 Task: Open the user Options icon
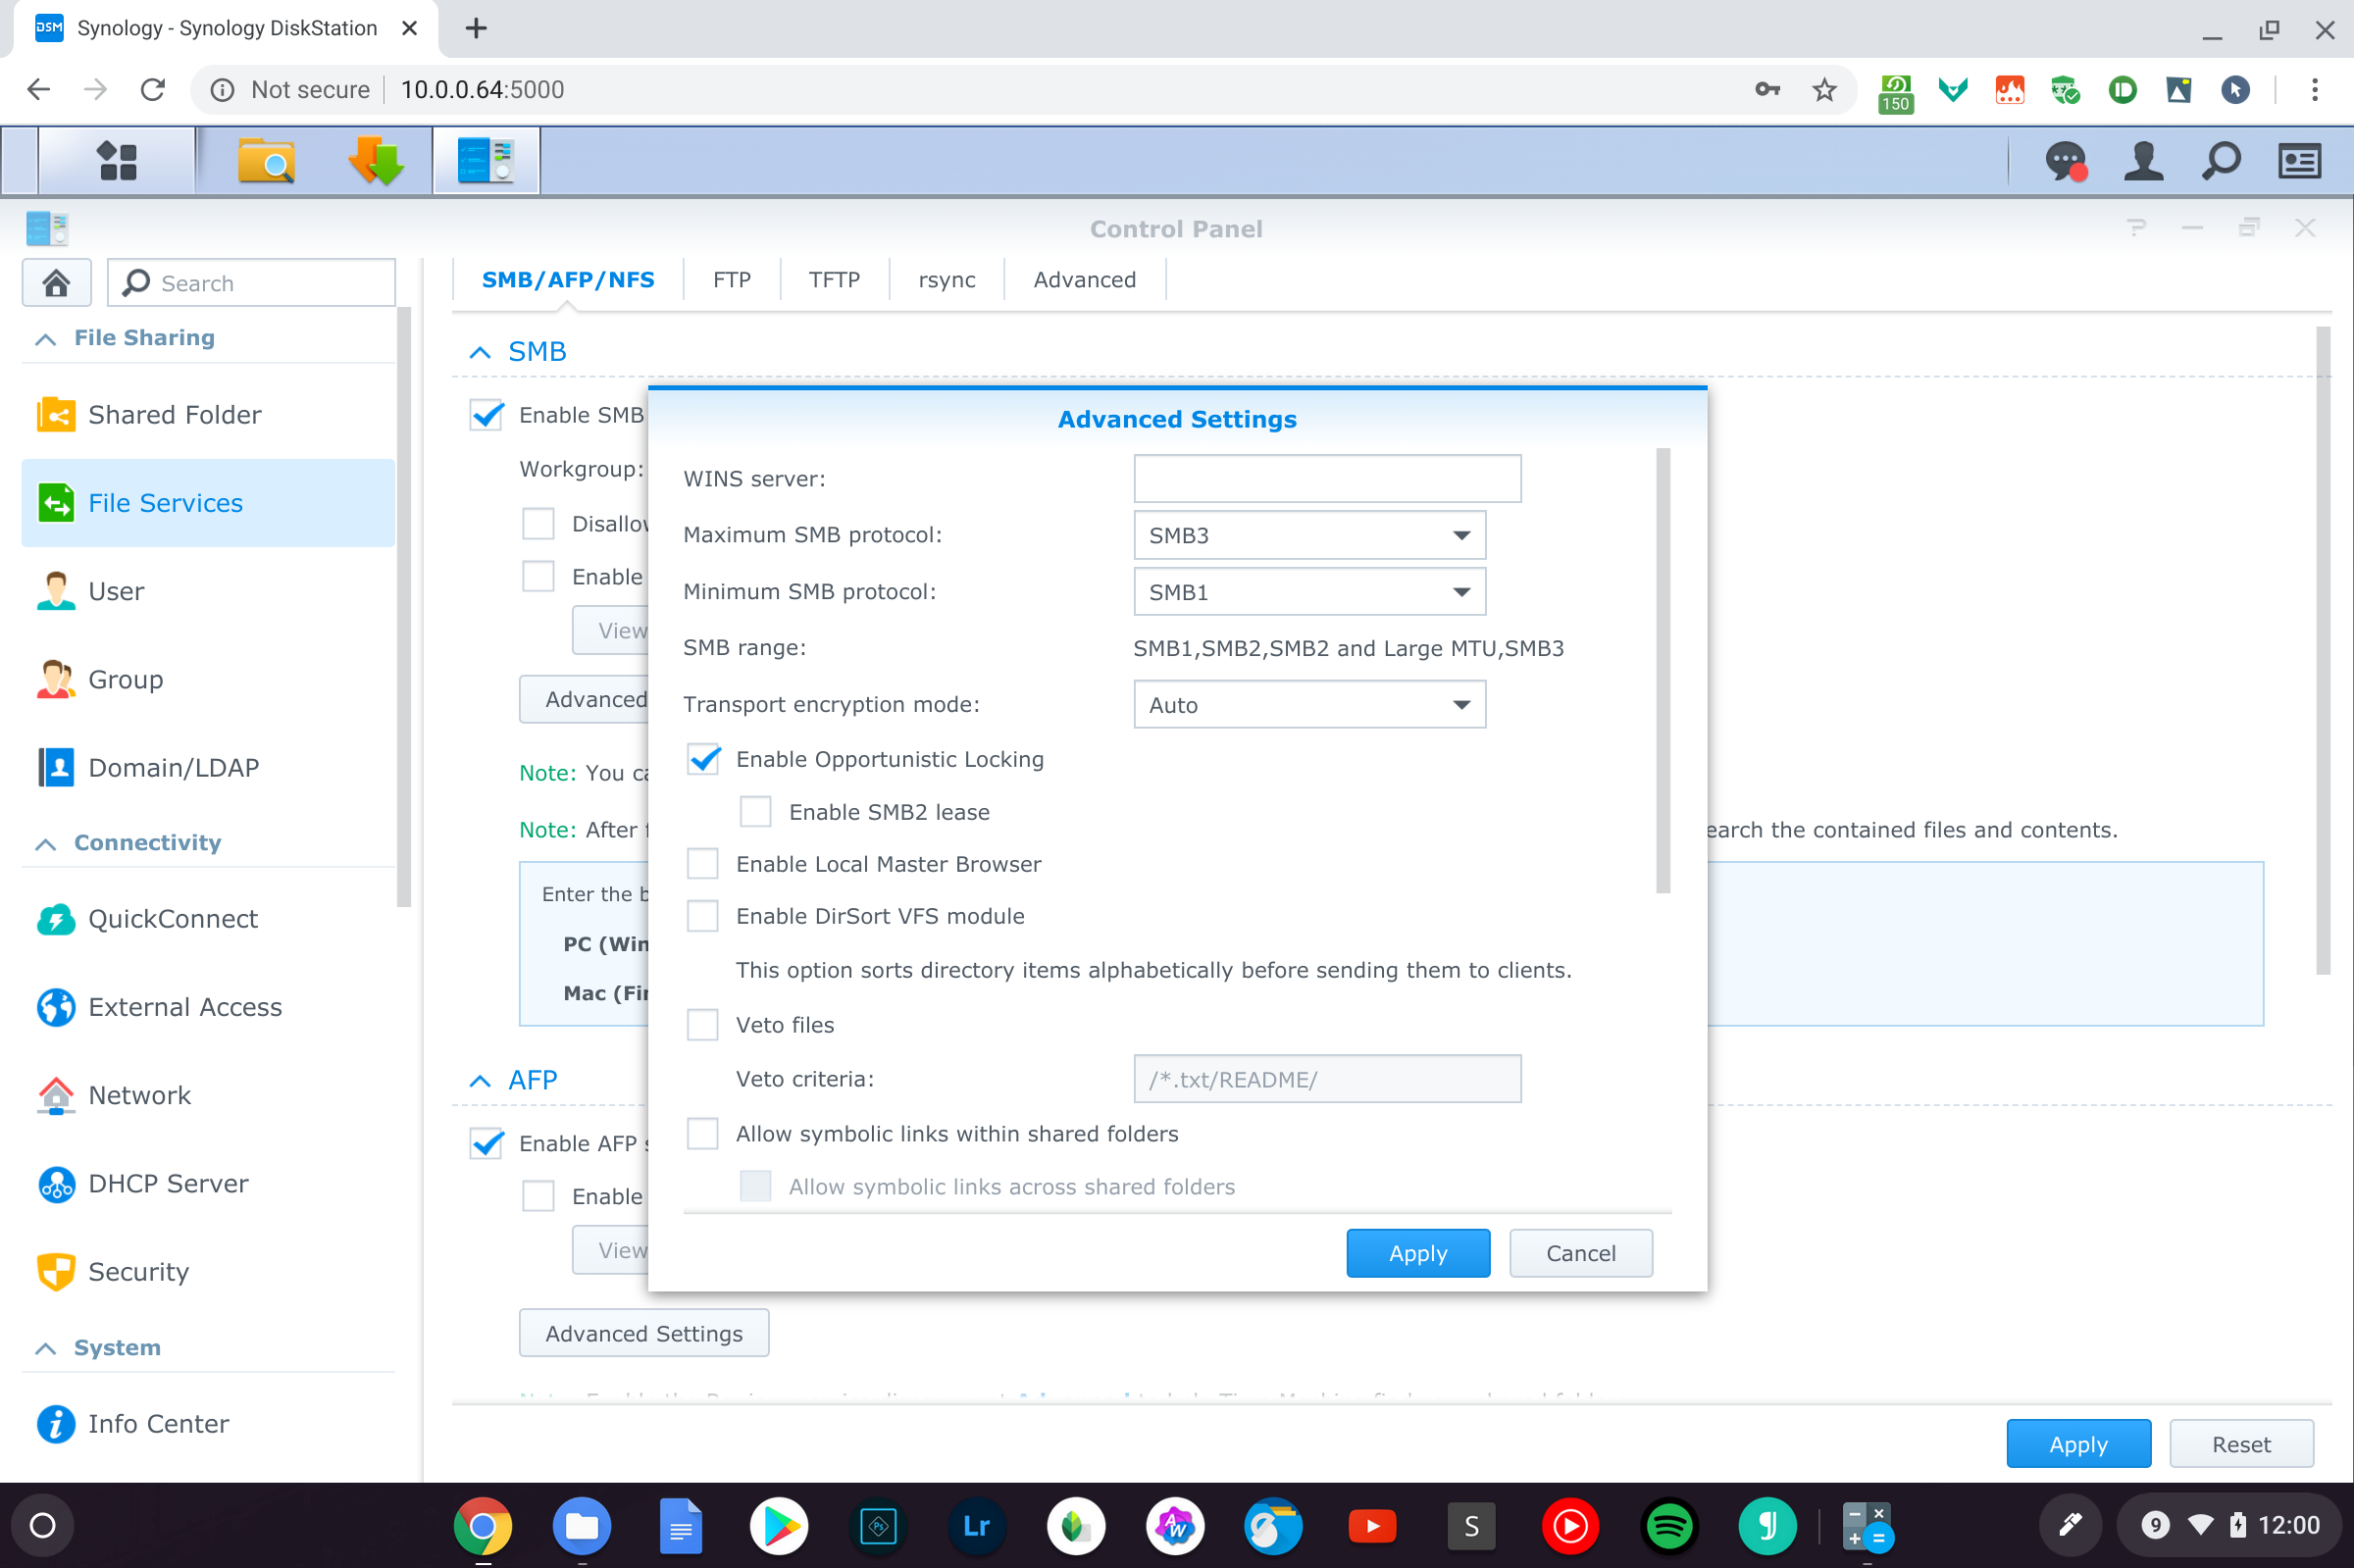point(2142,161)
